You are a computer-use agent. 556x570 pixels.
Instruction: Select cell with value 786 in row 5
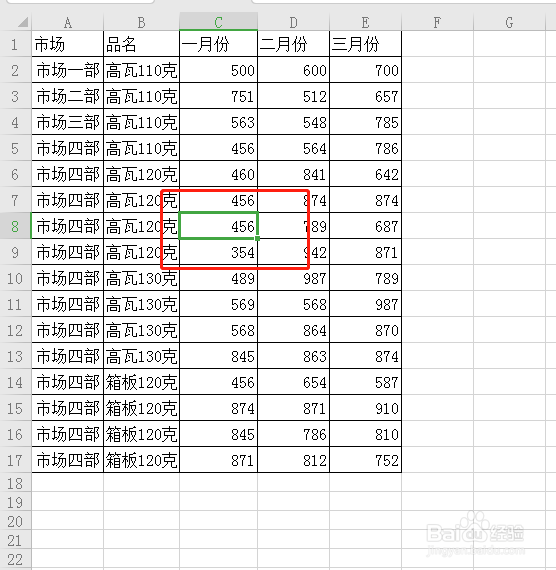(365, 148)
